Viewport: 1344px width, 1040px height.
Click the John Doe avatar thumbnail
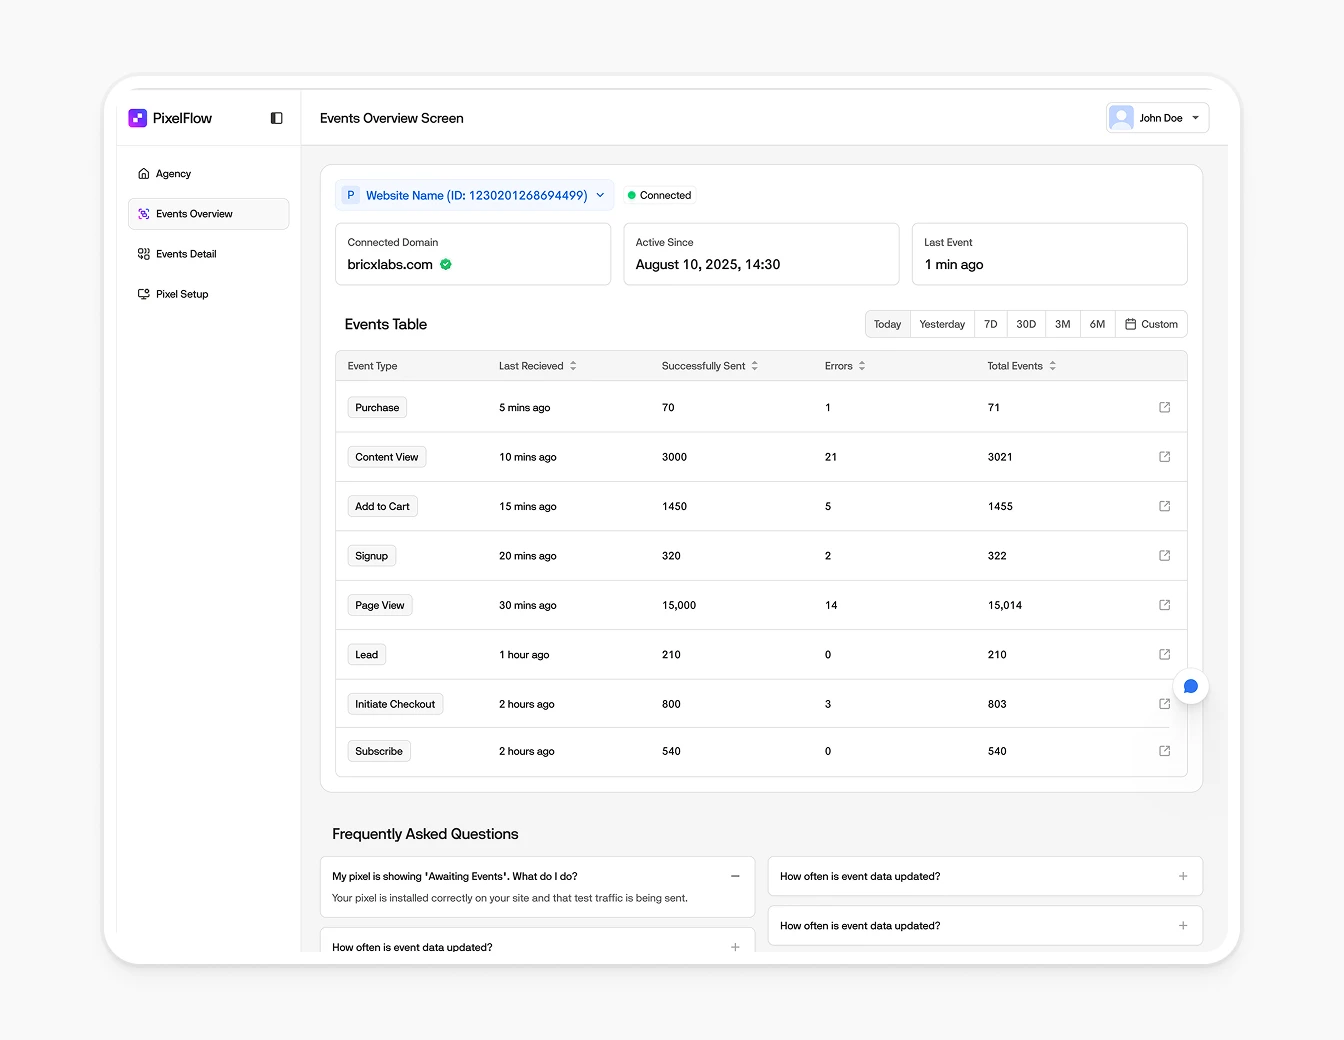[1121, 117]
